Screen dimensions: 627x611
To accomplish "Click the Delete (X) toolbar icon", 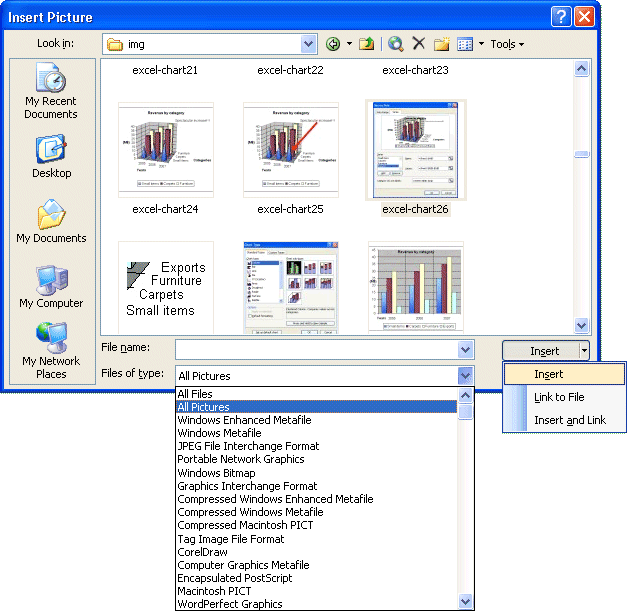I will (418, 43).
